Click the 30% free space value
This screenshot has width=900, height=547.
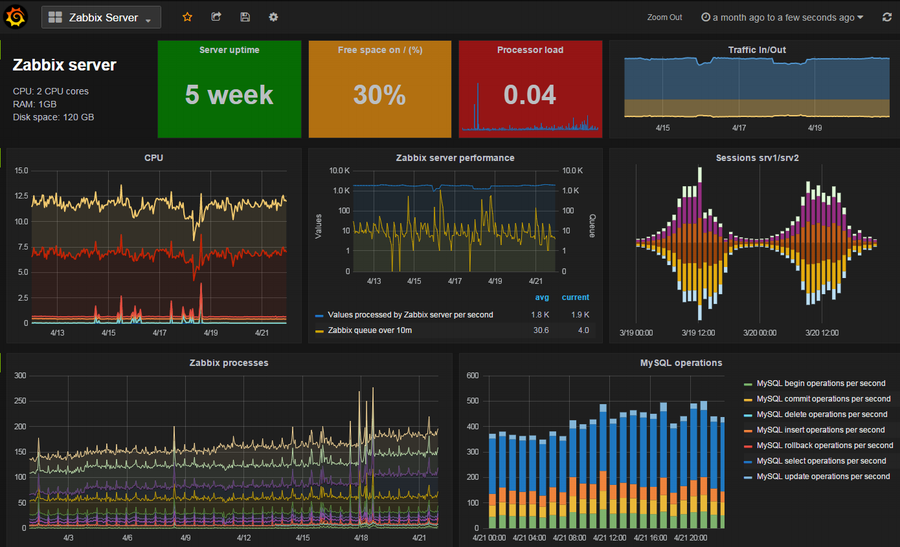point(379,95)
